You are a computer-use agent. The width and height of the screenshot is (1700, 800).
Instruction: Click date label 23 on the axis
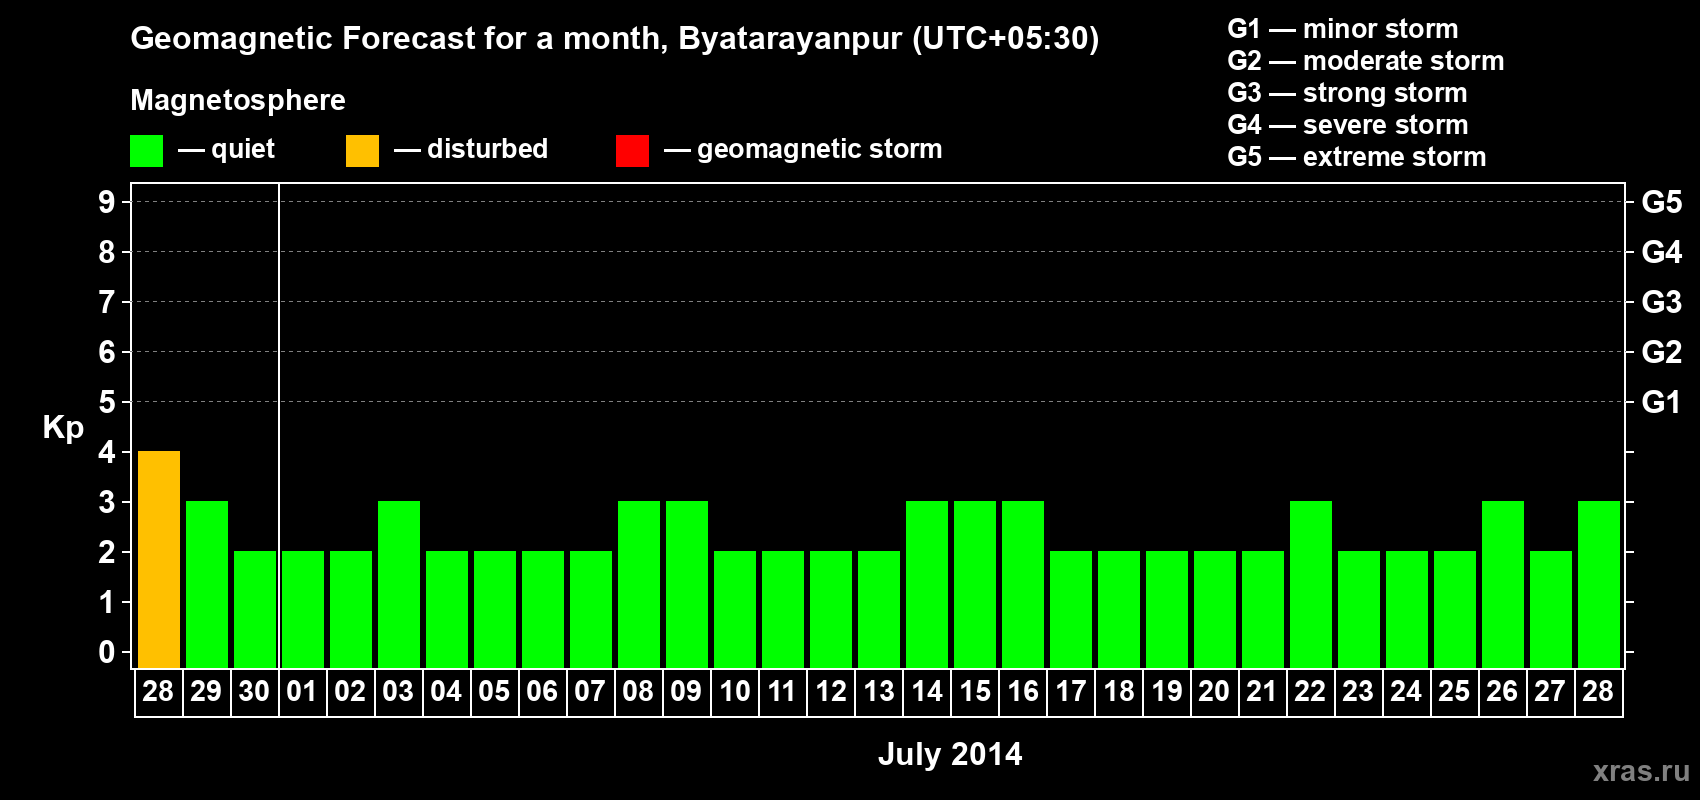pos(1358,691)
